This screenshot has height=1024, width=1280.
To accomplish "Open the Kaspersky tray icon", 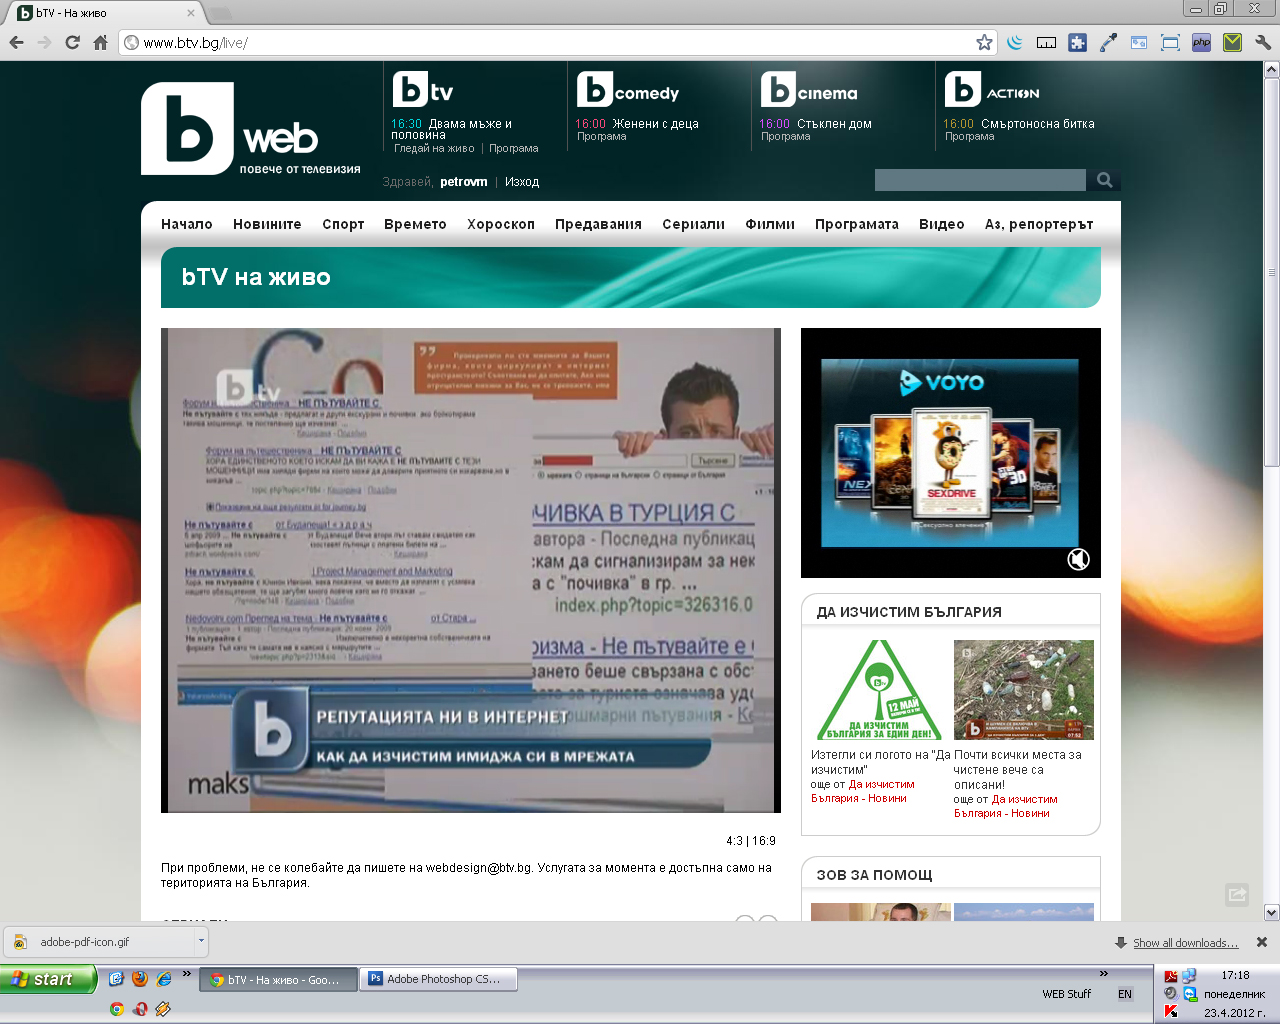I will tap(1171, 1011).
